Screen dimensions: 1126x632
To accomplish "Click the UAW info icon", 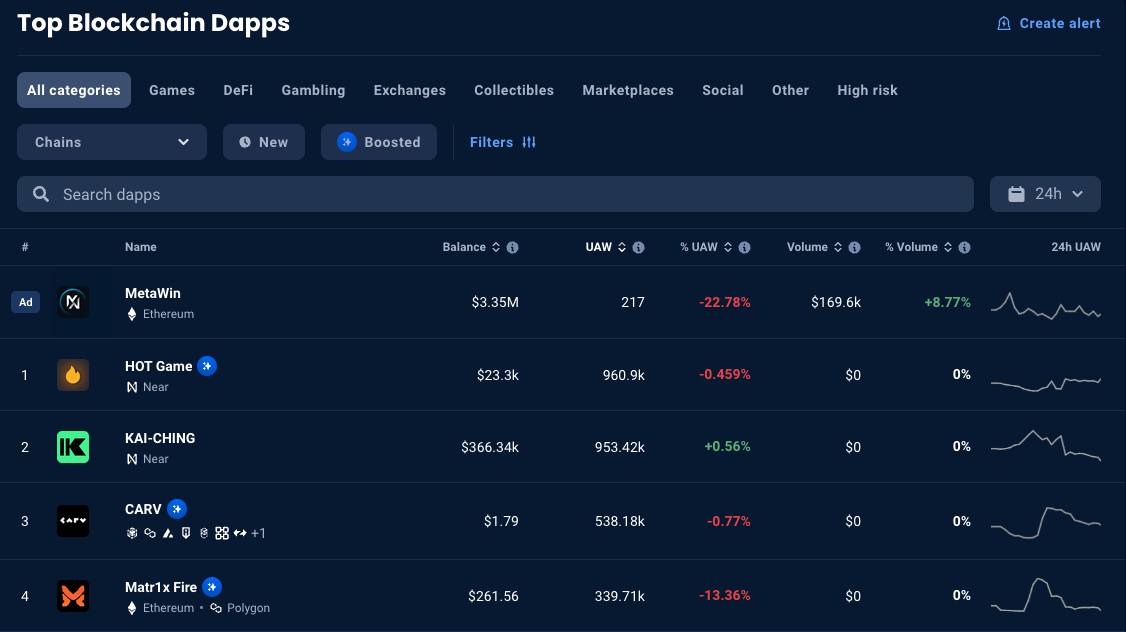I will 638,247.
